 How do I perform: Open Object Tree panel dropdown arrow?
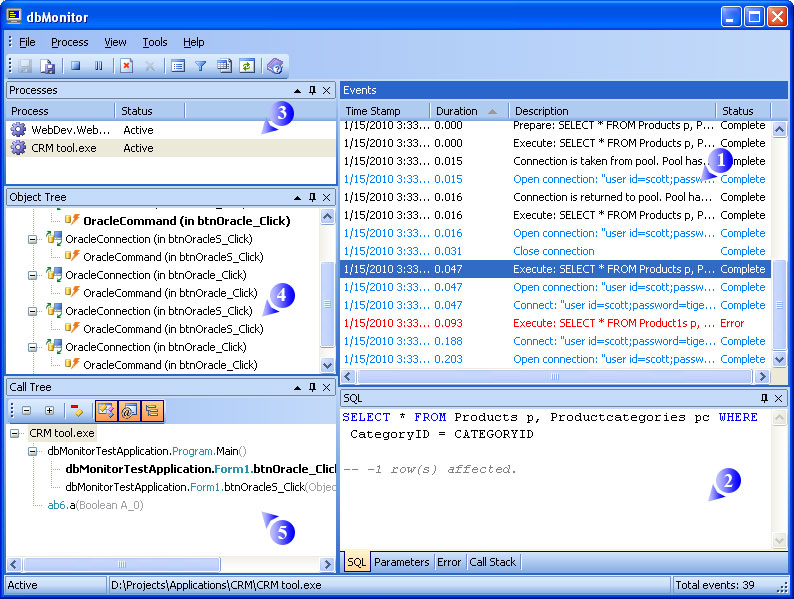(x=298, y=198)
